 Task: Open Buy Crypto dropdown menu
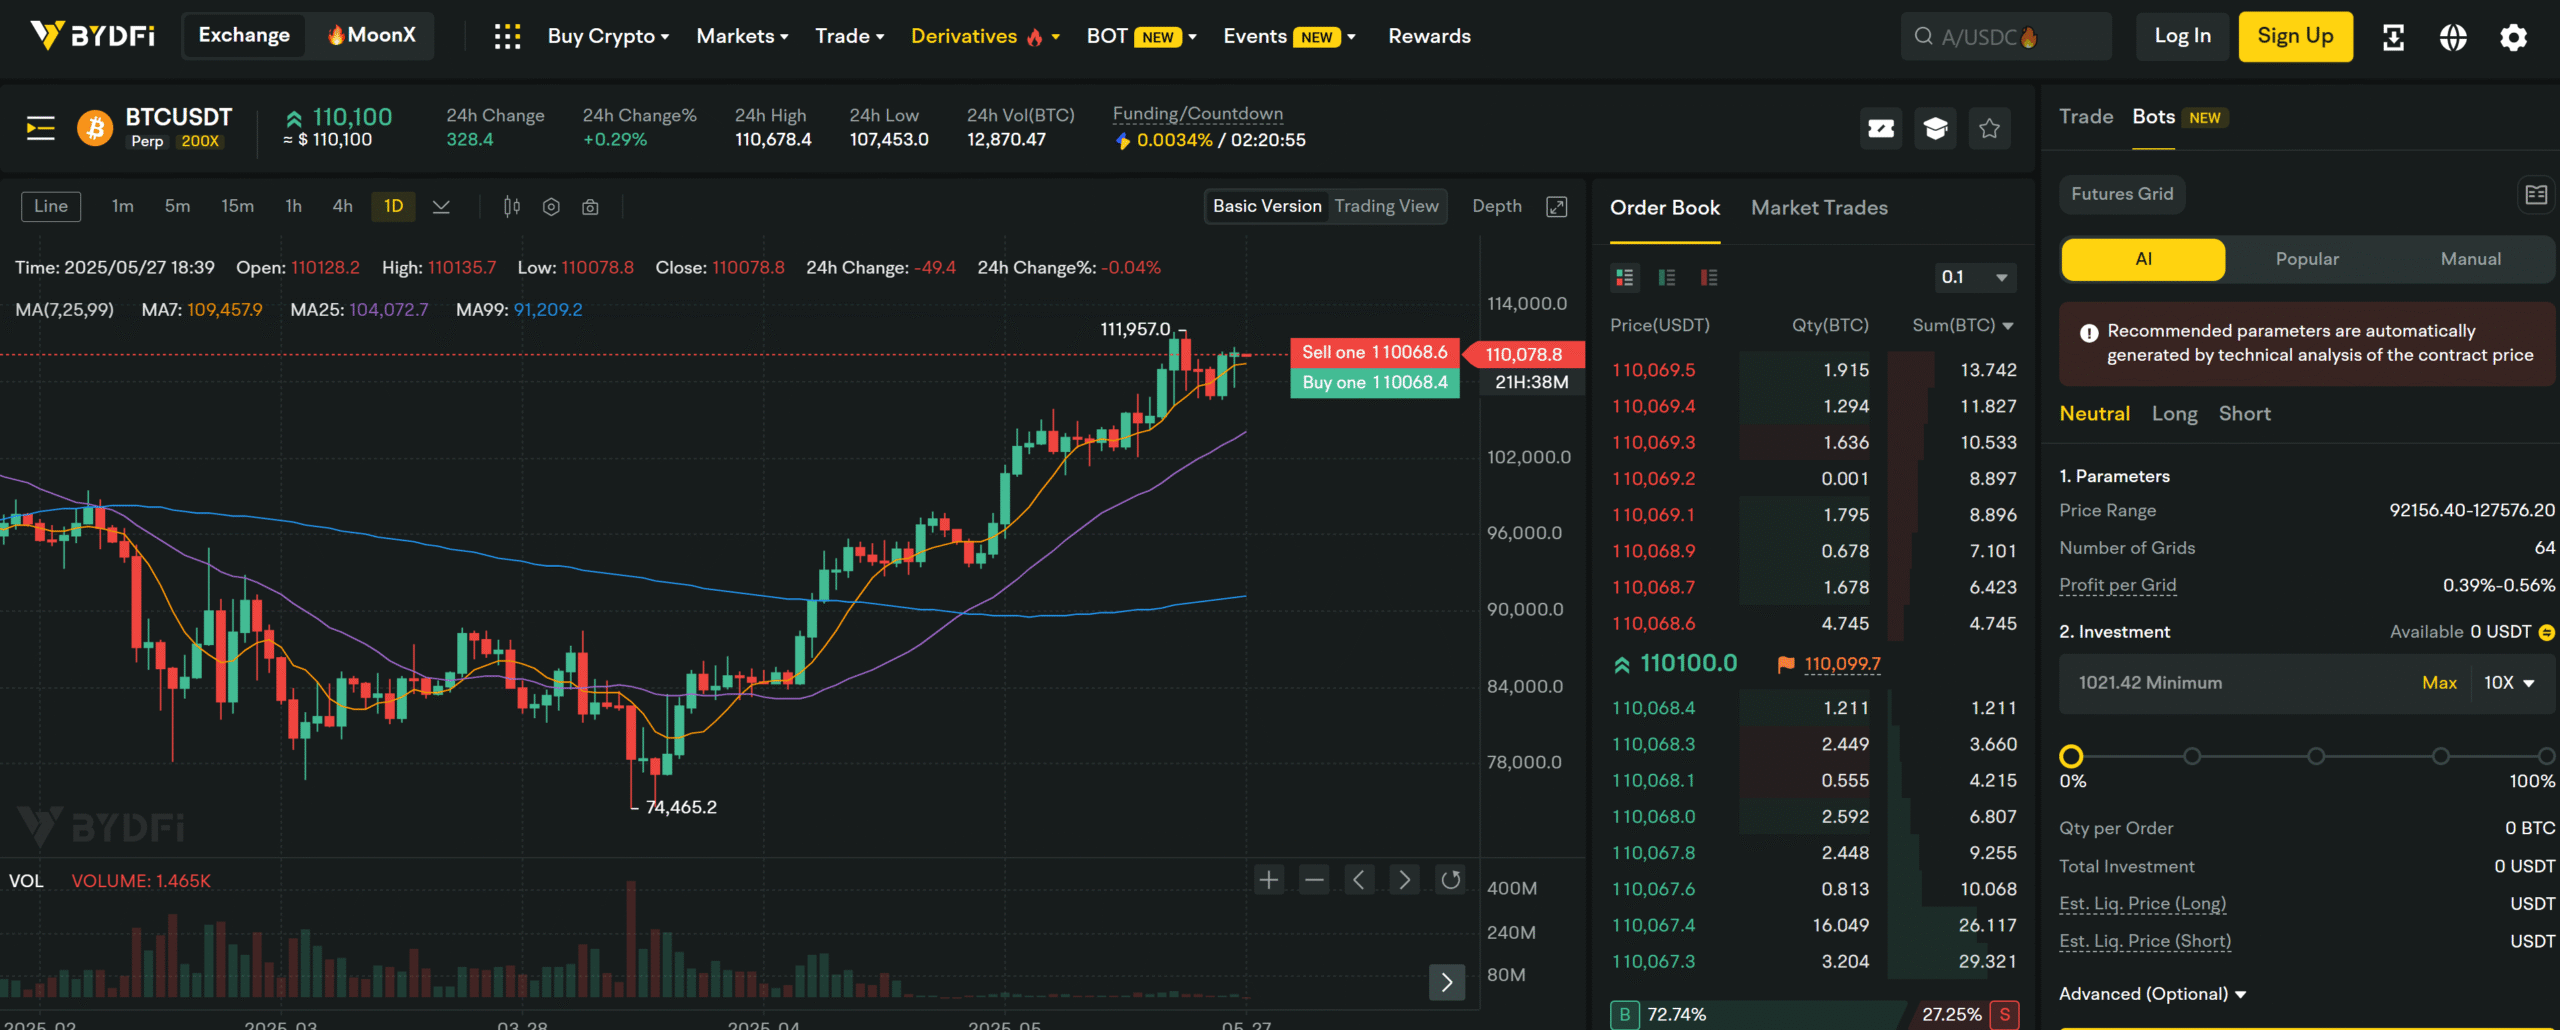pyautogui.click(x=608, y=37)
